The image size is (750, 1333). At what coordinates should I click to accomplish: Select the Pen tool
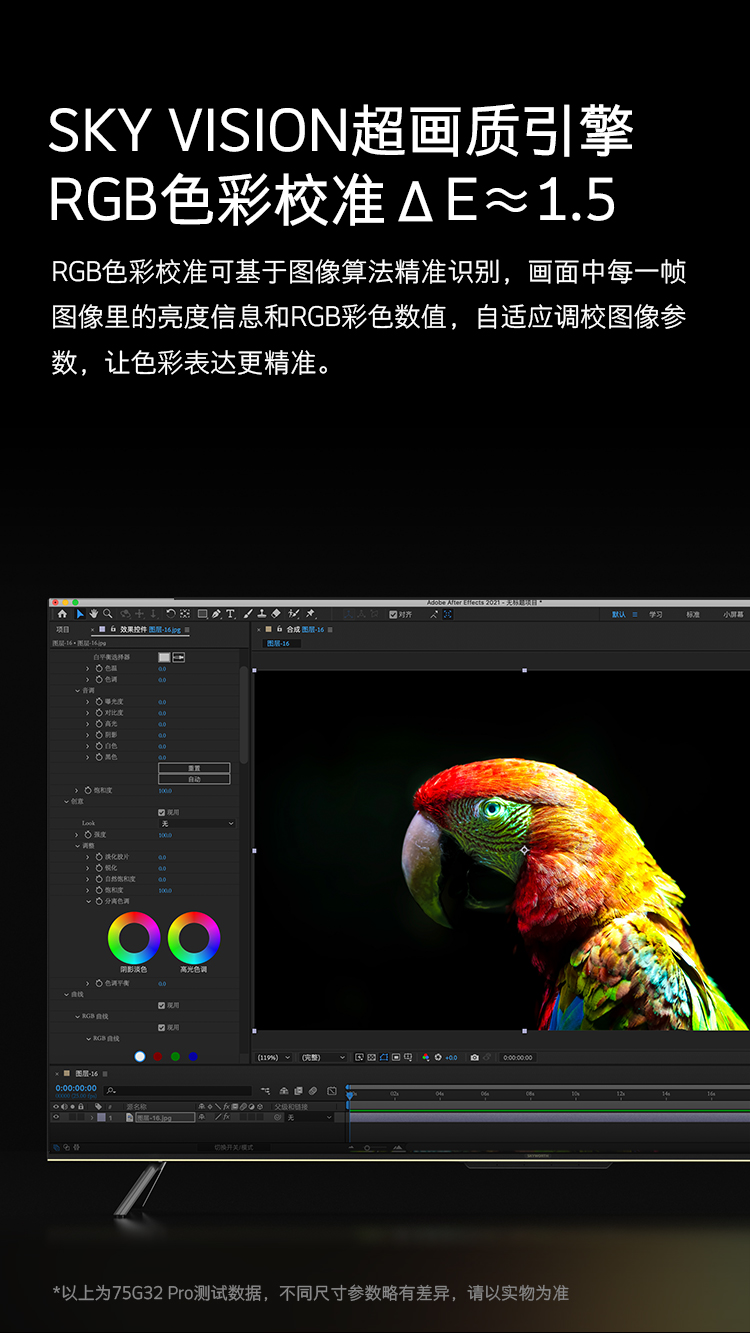[x=216, y=613]
